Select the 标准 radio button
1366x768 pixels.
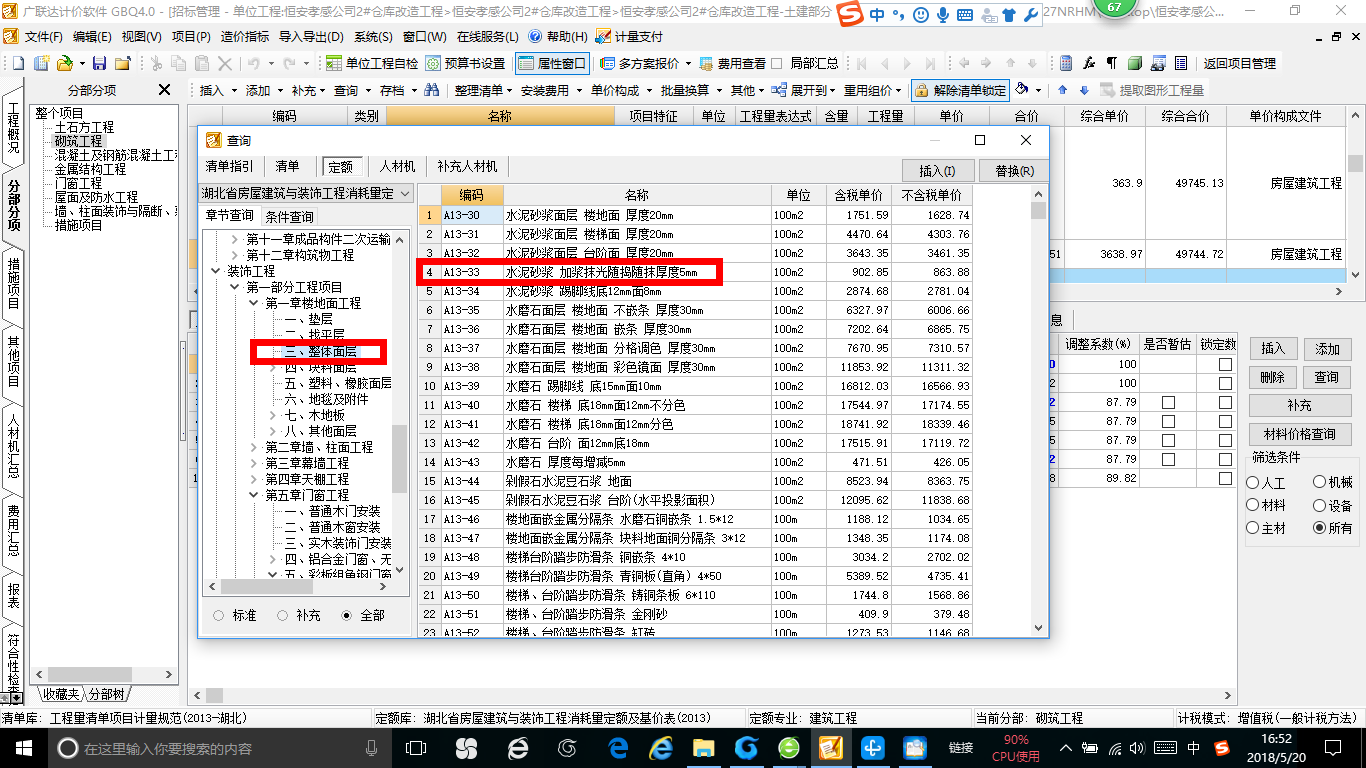[x=219, y=615]
